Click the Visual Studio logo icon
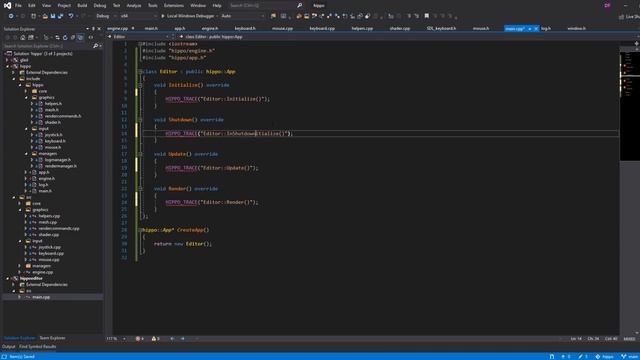 [7, 5]
